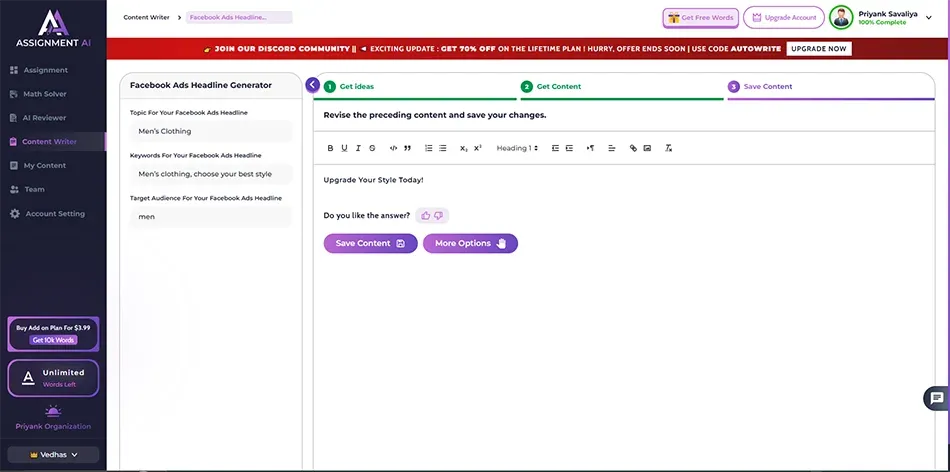Expand the Vedhas selector in the sidebar
This screenshot has width=950, height=472.
coord(53,454)
